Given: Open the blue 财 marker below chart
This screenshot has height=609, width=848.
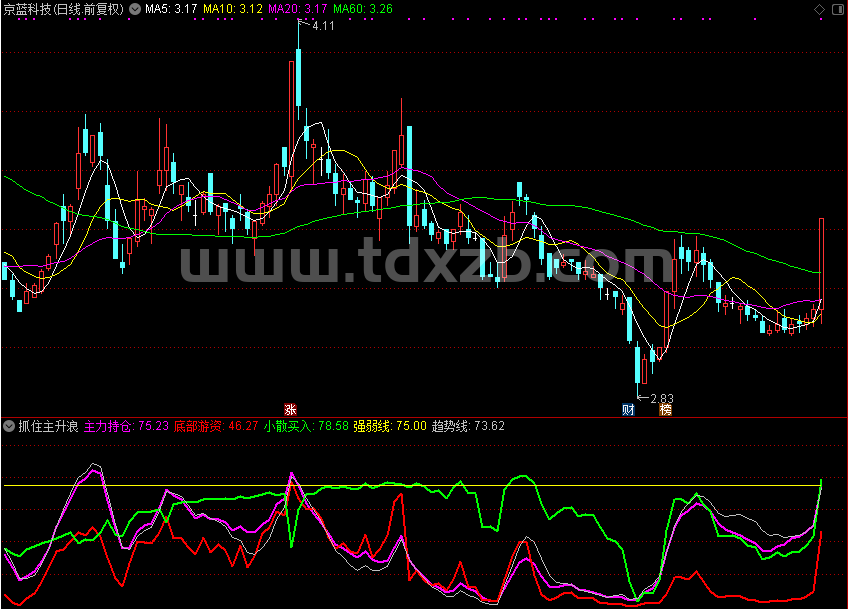Looking at the screenshot, I should click(x=628, y=409).
